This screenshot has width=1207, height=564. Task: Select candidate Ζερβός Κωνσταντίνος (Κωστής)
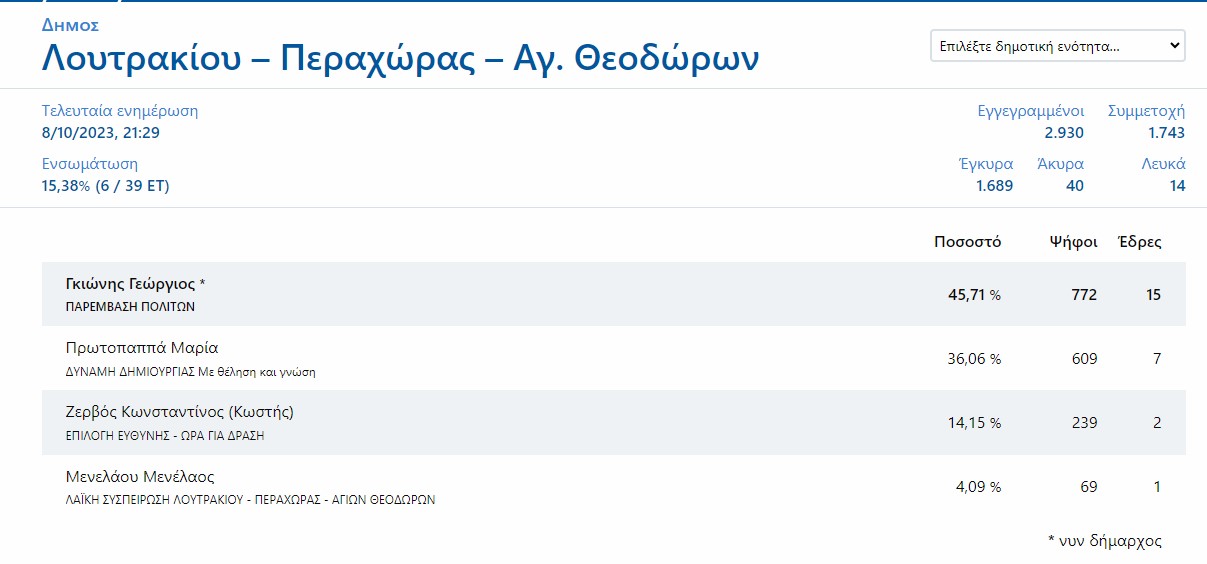pyautogui.click(x=178, y=412)
